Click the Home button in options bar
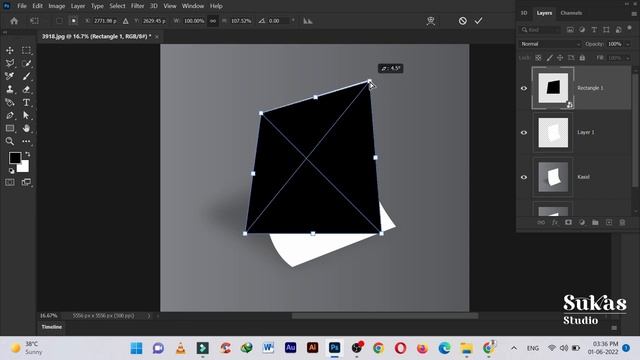640x360 pixels. pyautogui.click(x=14, y=21)
